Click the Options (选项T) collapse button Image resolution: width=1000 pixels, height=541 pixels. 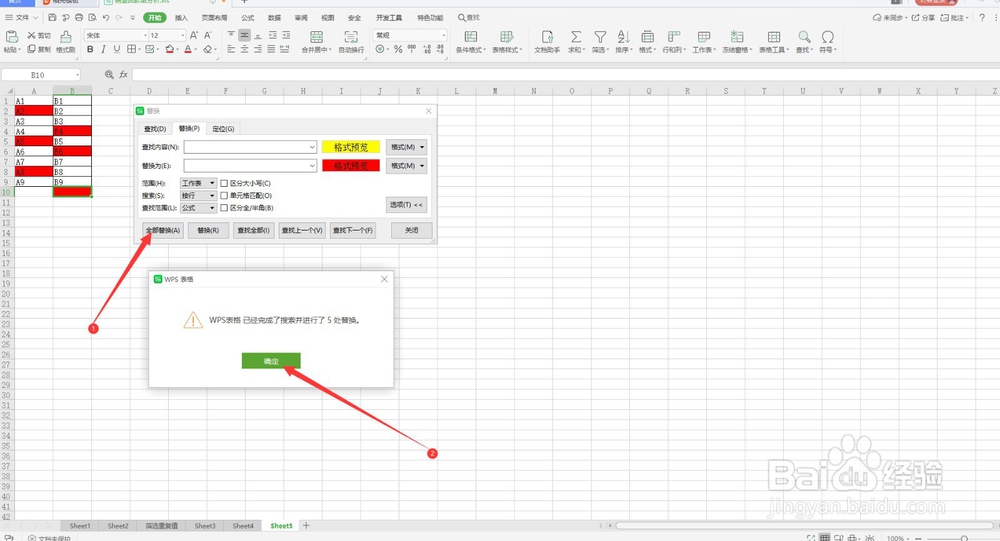tap(406, 205)
